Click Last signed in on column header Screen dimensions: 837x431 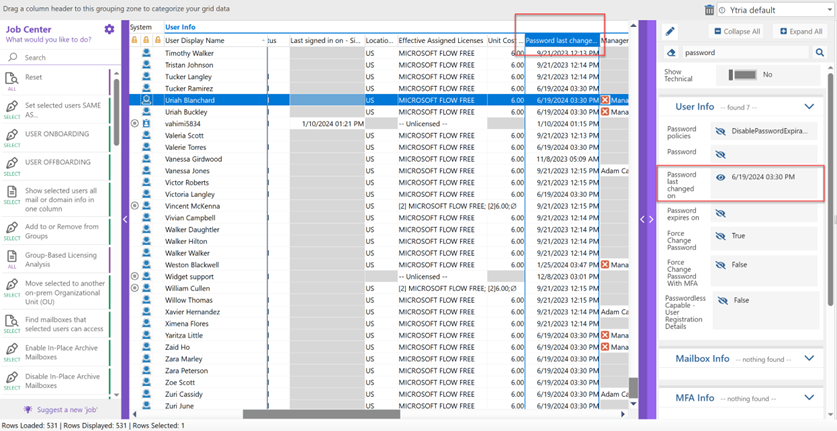click(326, 41)
